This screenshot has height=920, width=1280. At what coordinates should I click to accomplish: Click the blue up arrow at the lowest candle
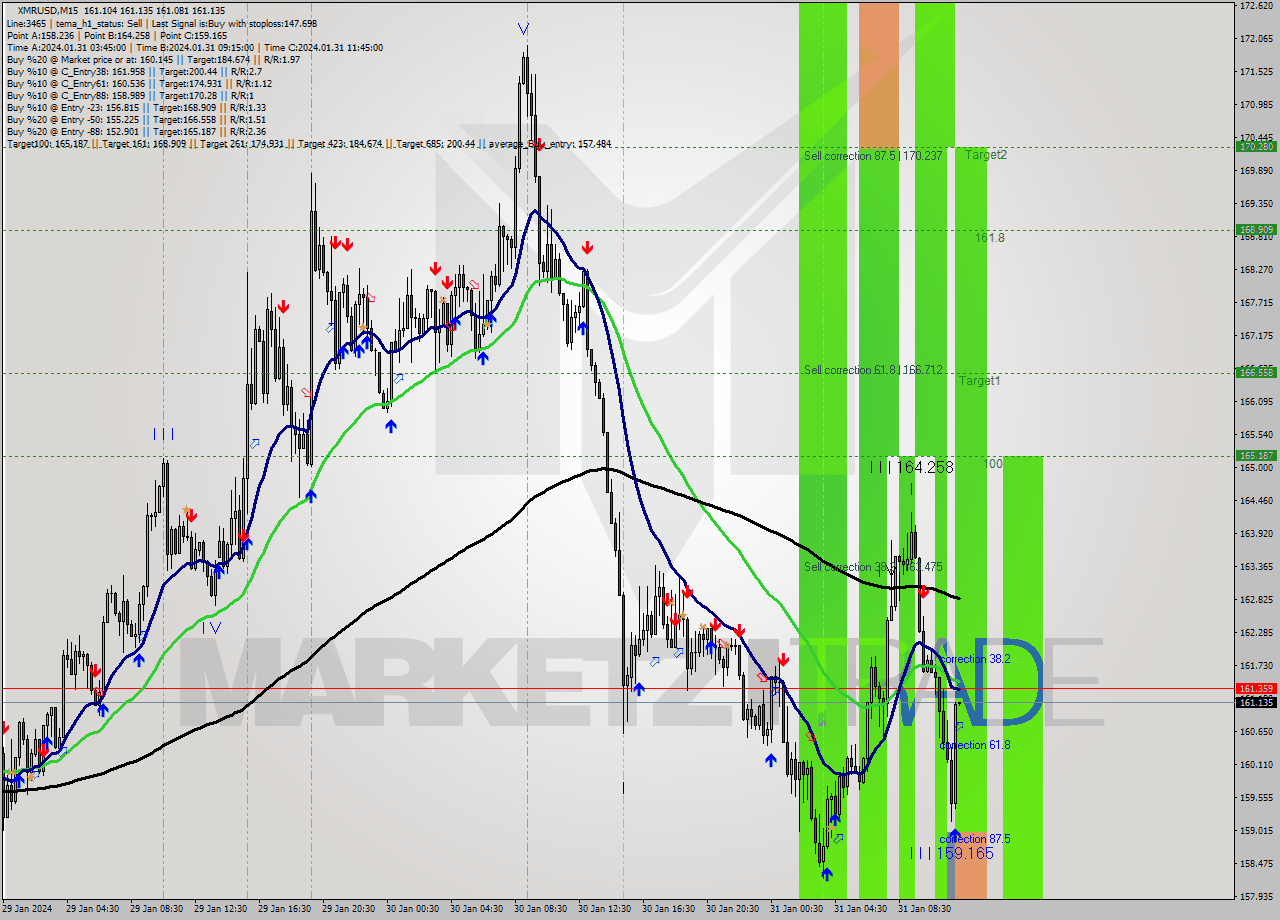click(x=826, y=874)
